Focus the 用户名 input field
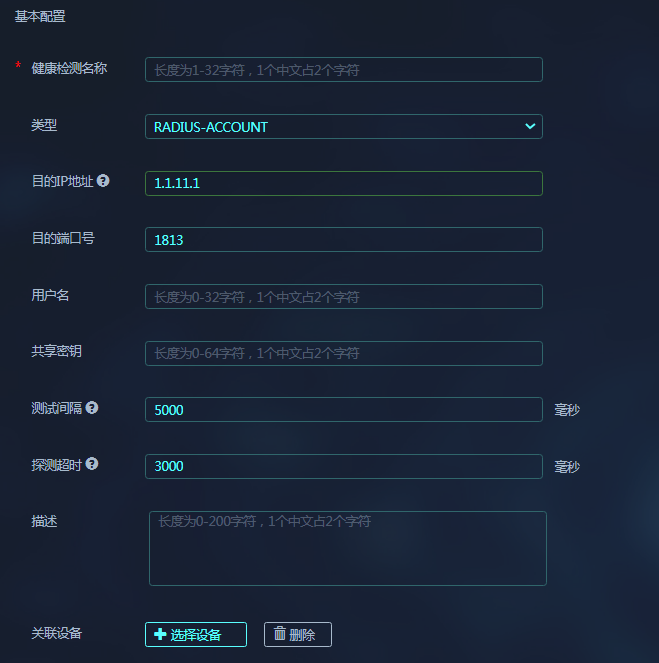This screenshot has width=659, height=663. click(344, 296)
